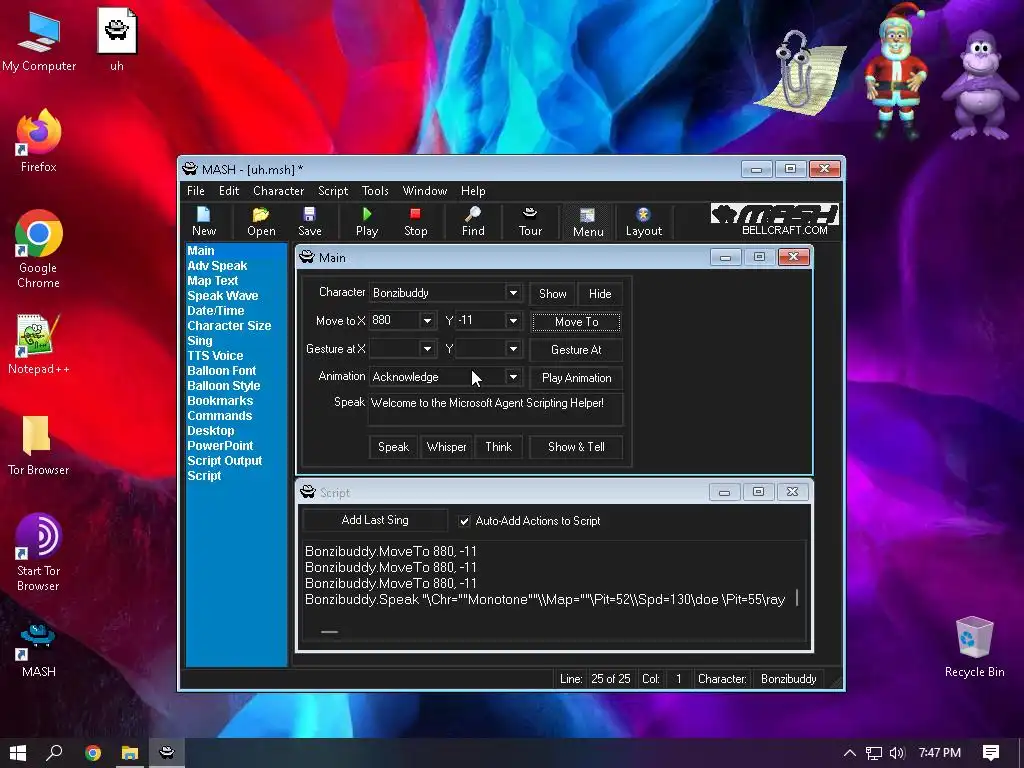Image resolution: width=1024 pixels, height=768 pixels.
Task: Click the volume speaker tray icon
Action: [x=897, y=753]
